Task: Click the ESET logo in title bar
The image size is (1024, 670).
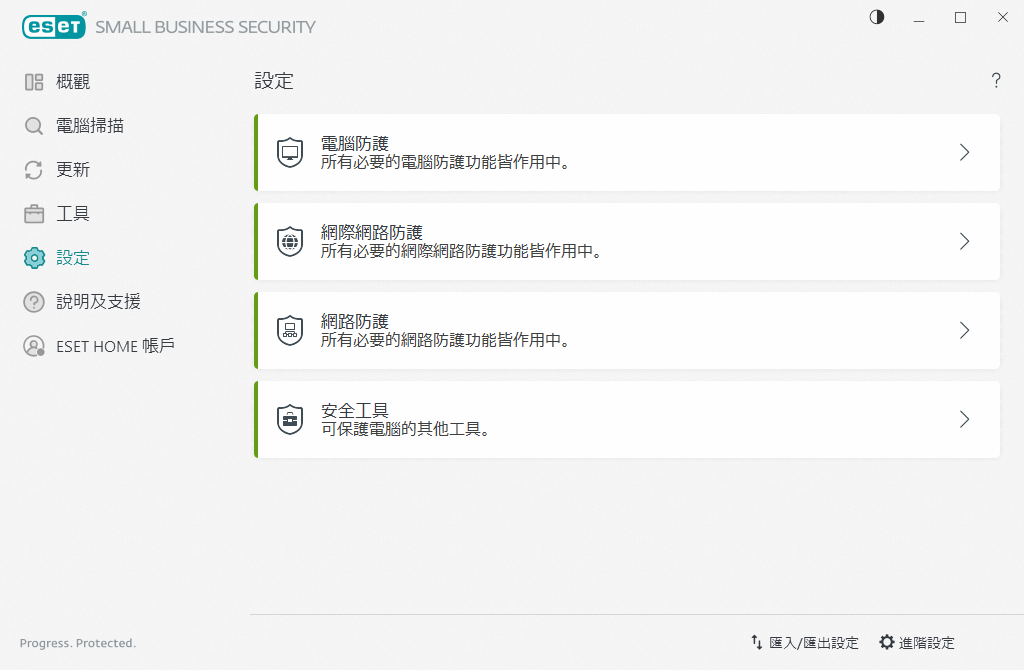Action: point(53,27)
